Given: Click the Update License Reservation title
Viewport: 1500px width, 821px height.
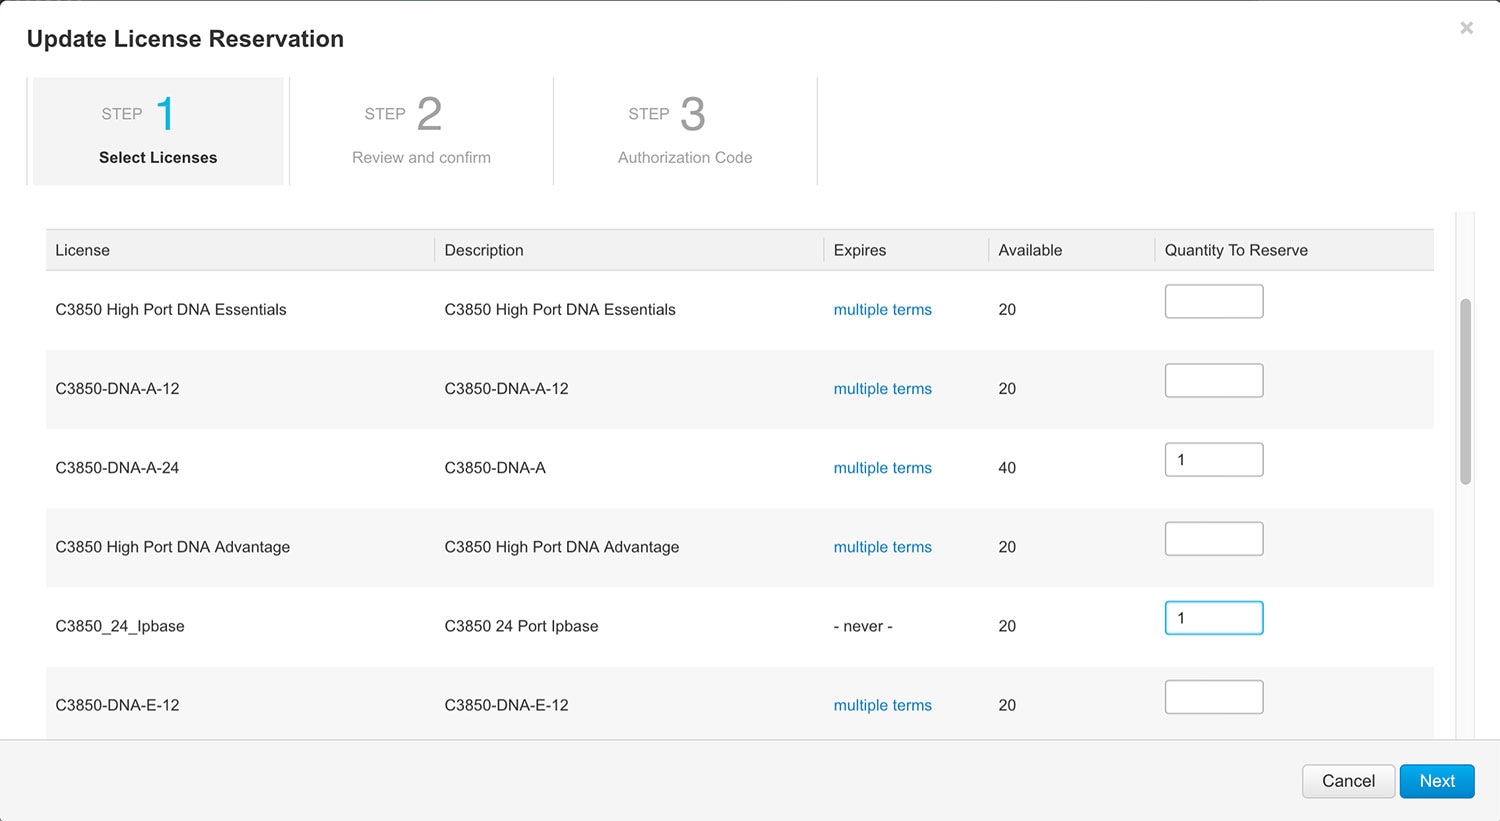Looking at the screenshot, I should (185, 39).
